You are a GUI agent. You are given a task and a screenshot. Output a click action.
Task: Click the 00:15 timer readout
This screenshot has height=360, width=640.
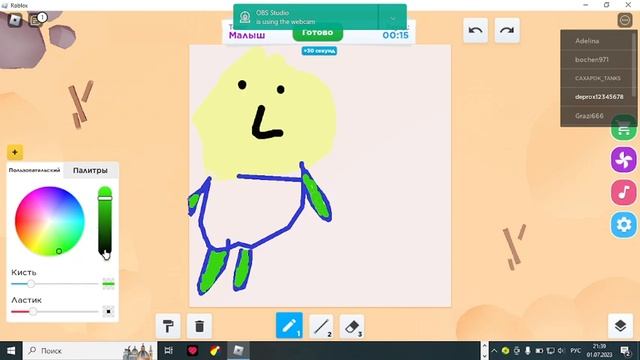pyautogui.click(x=396, y=35)
